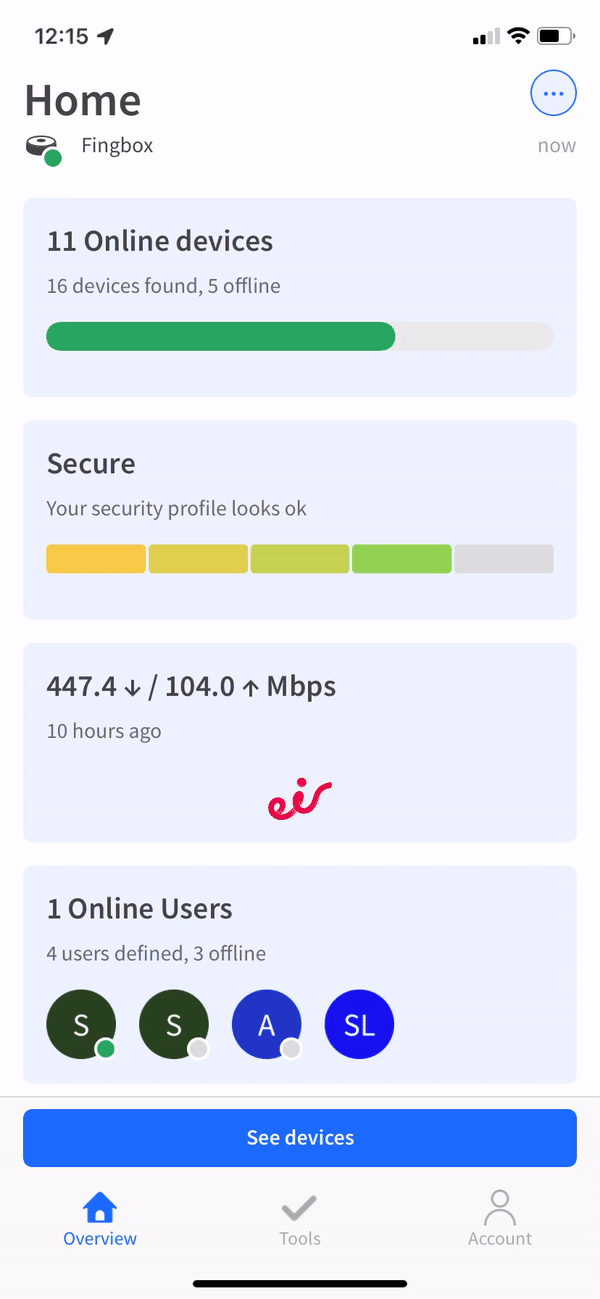Viewport: 600px width, 1299px height.
Task: Select the second offline S user avatar
Action: [x=174, y=1025]
